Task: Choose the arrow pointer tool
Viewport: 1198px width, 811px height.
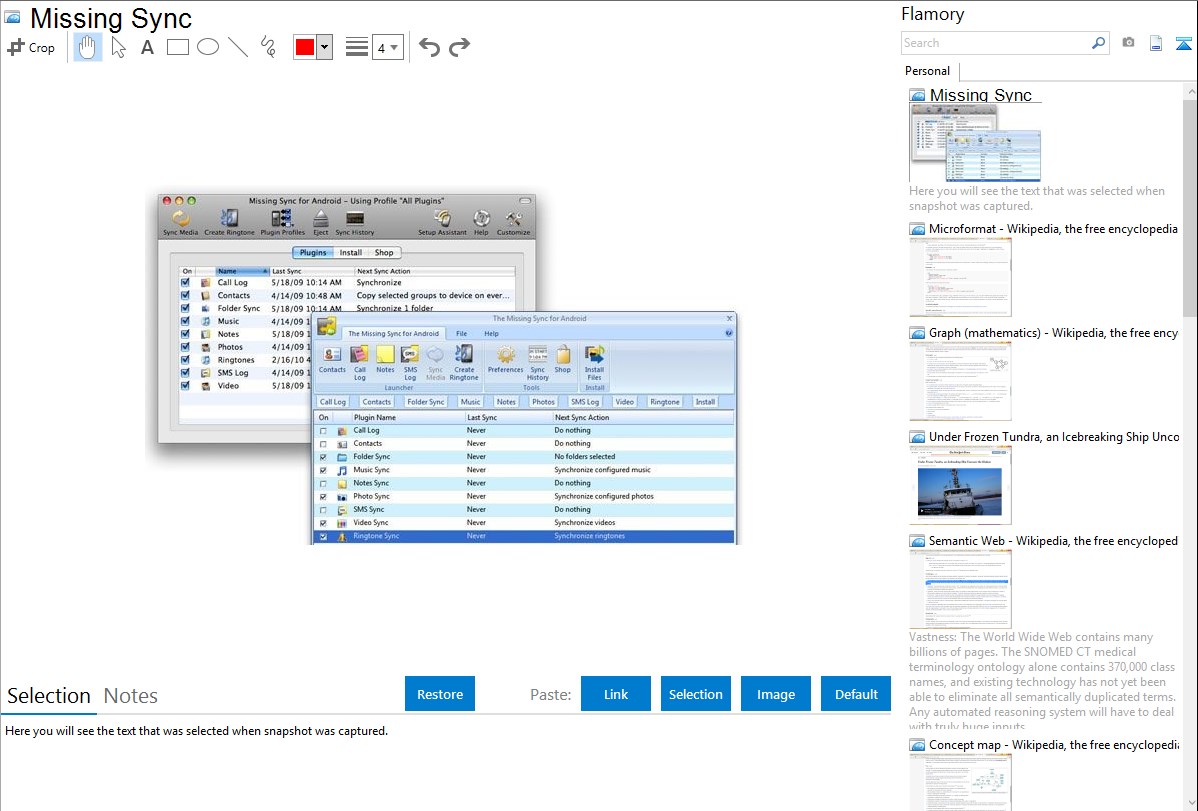Action: pyautogui.click(x=118, y=47)
